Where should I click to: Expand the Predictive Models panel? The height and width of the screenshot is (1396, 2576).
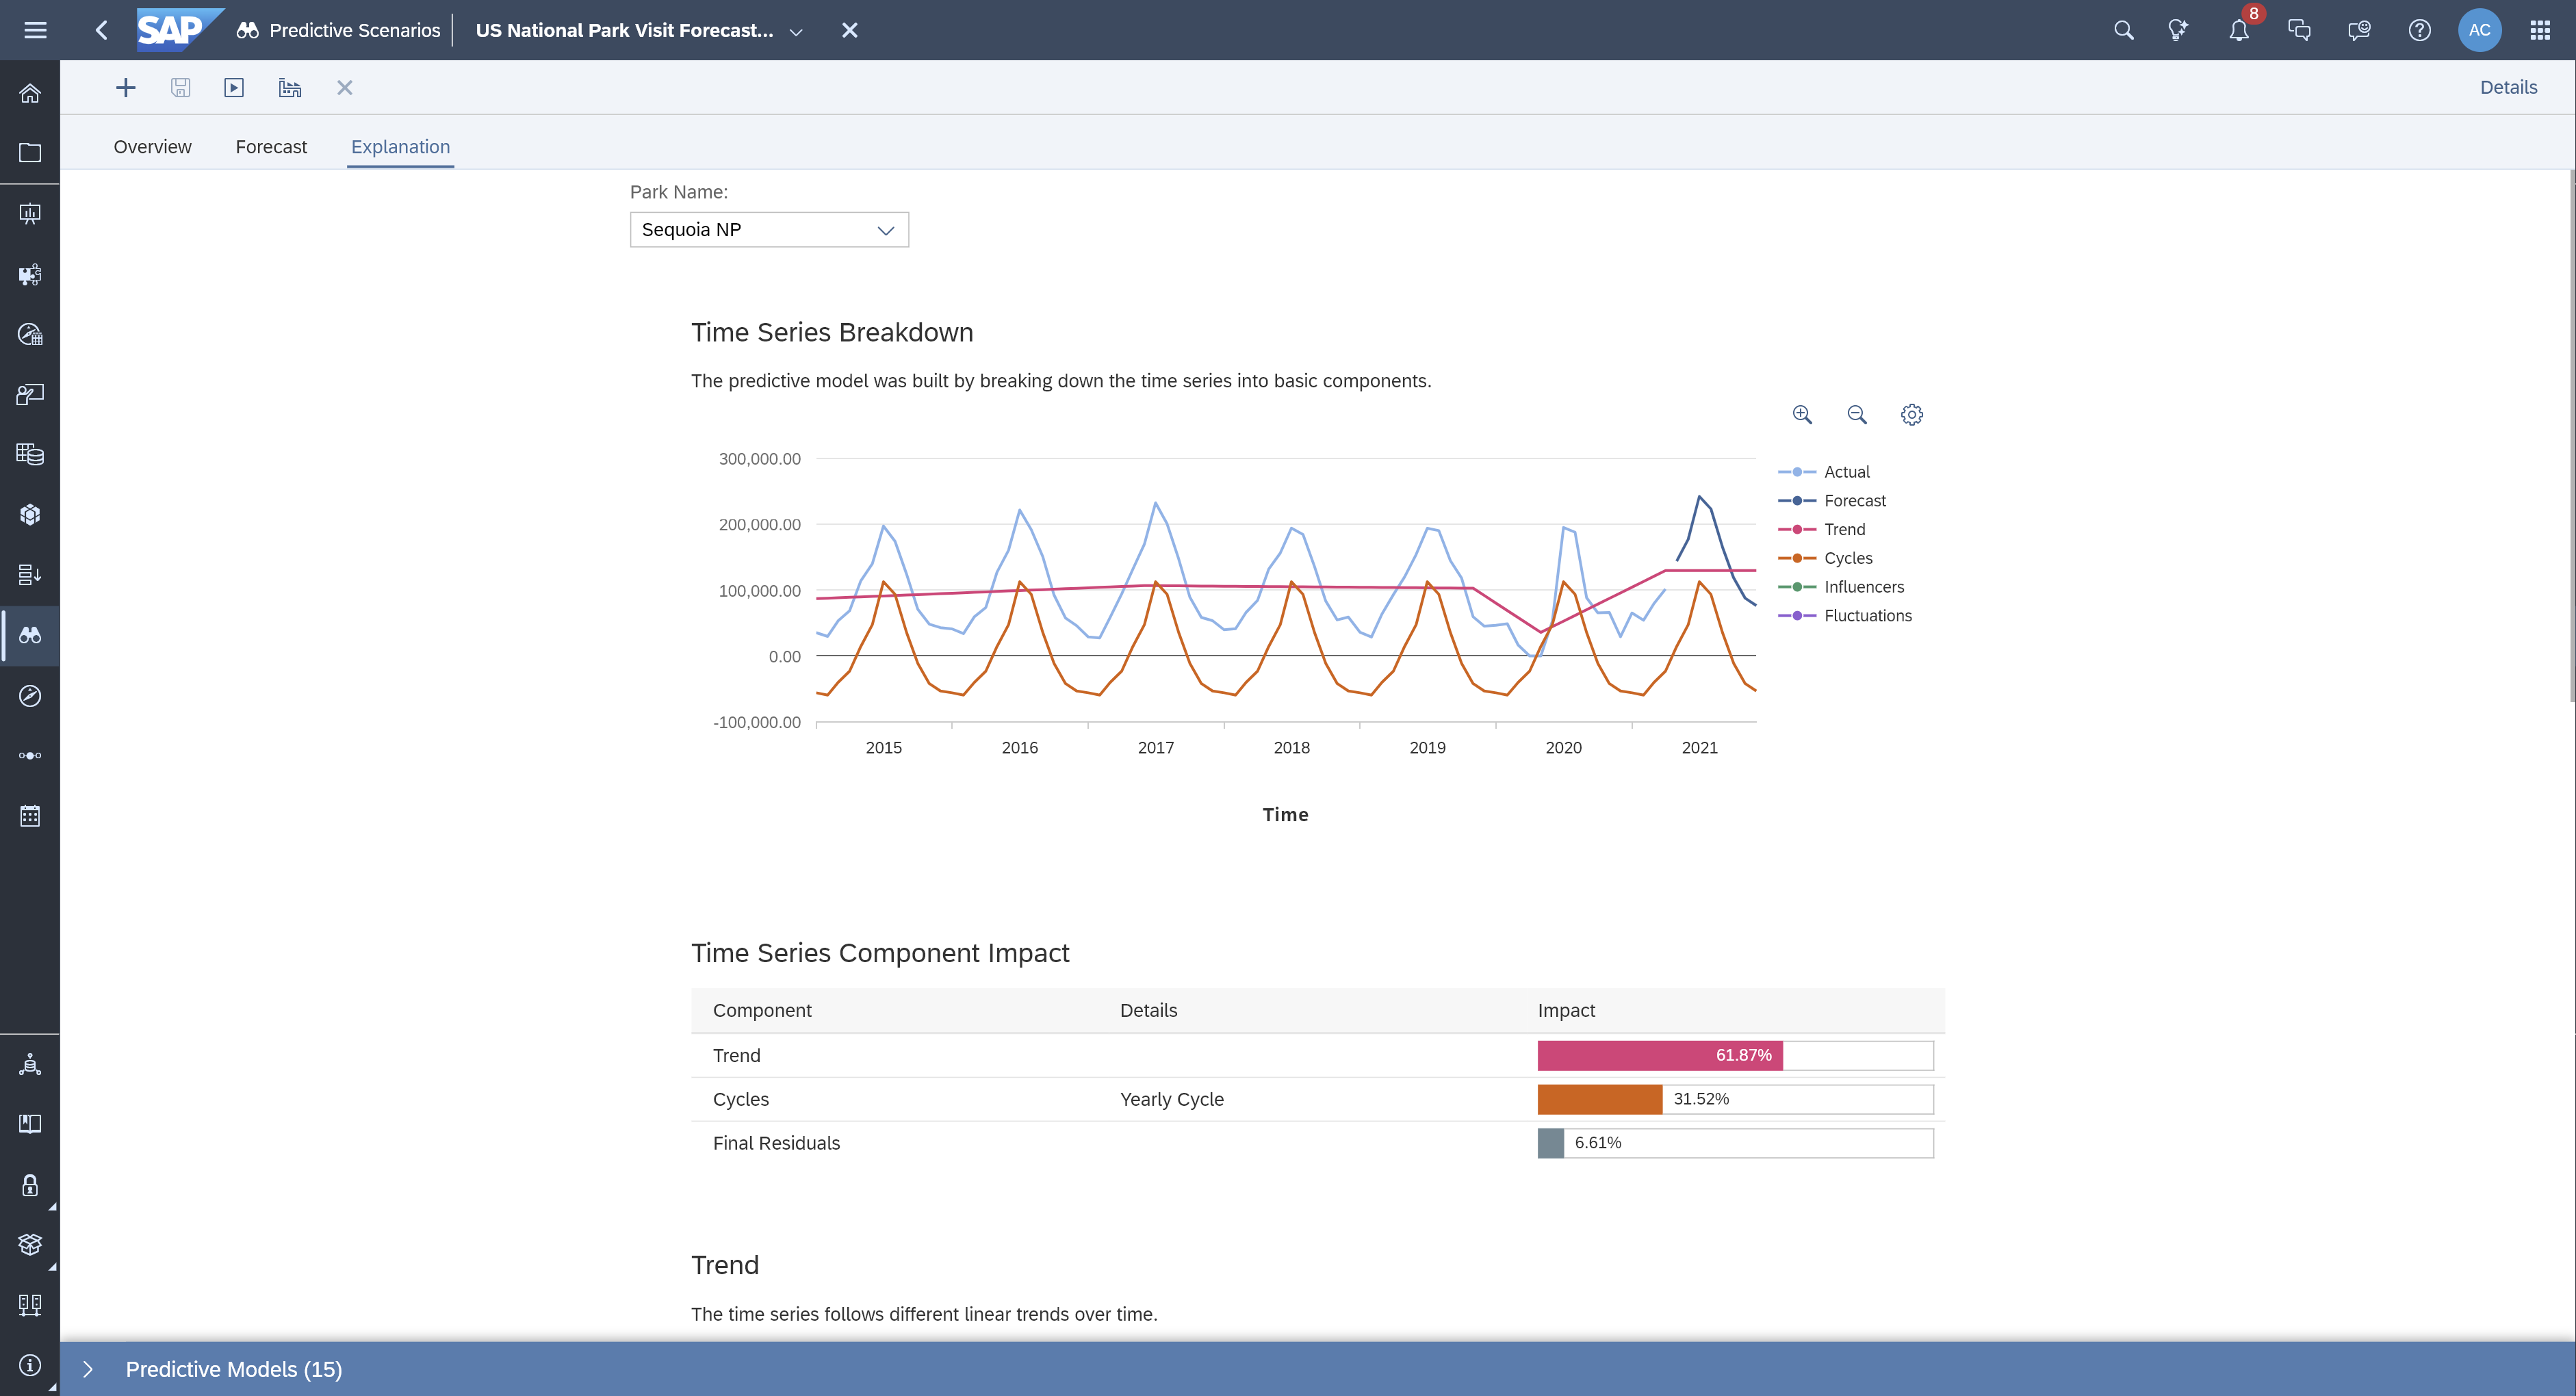coord(88,1369)
